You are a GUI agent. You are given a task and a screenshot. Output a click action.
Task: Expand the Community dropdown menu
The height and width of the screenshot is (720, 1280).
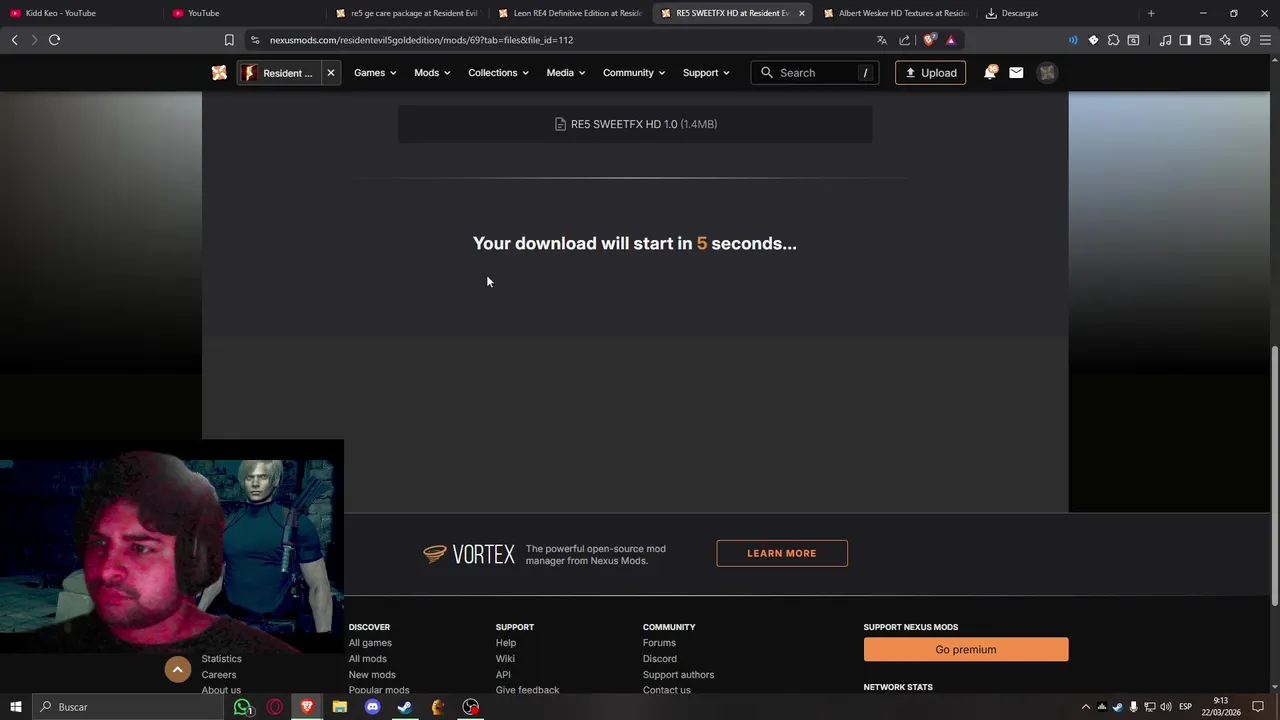point(634,73)
